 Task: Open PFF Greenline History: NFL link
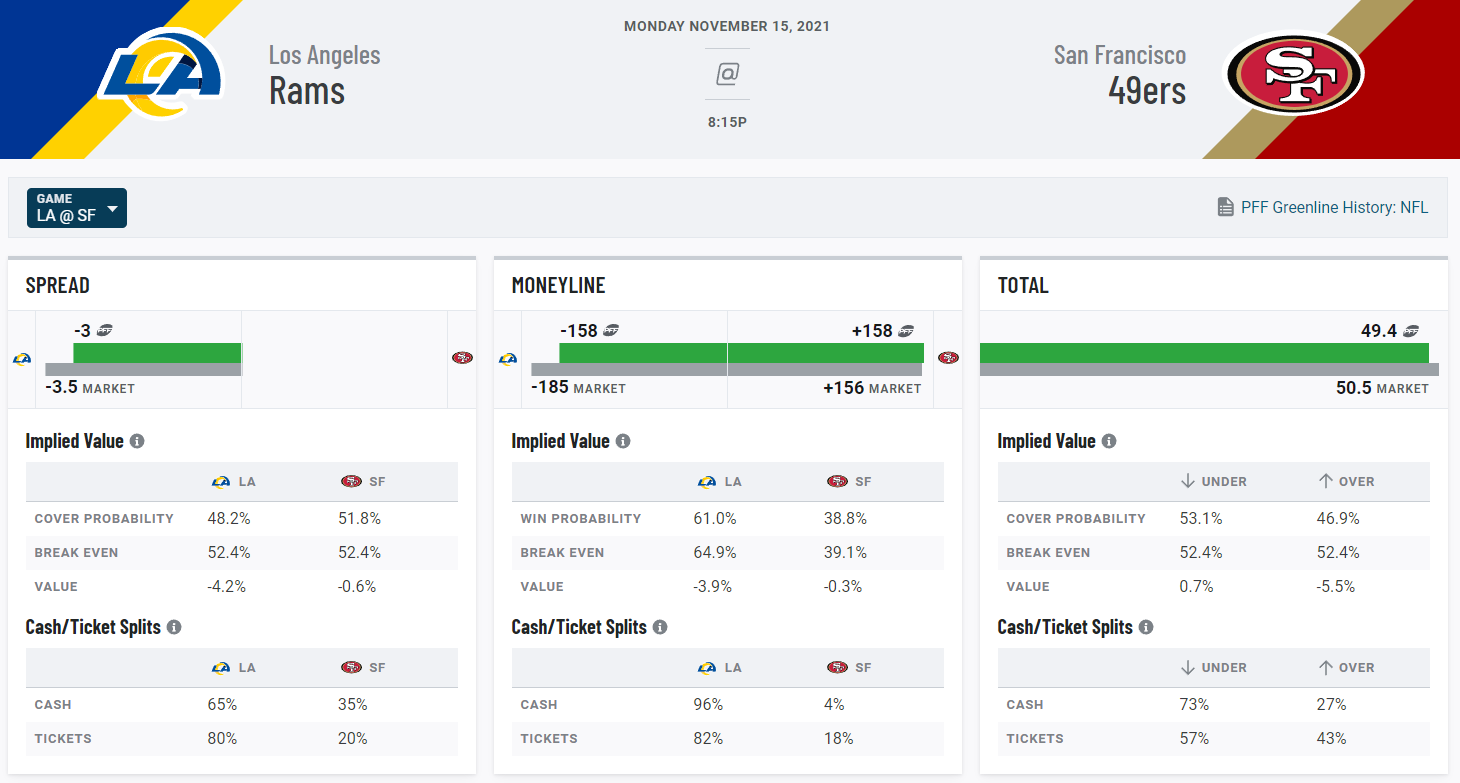pyautogui.click(x=1334, y=208)
